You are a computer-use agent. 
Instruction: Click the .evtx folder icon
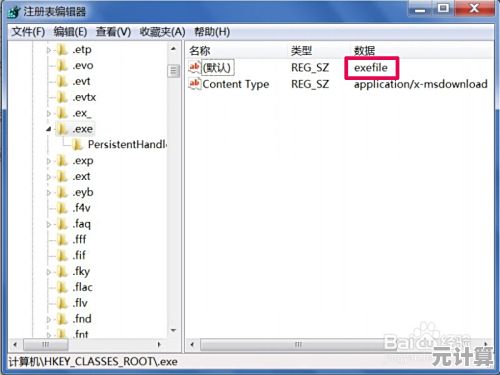62,97
